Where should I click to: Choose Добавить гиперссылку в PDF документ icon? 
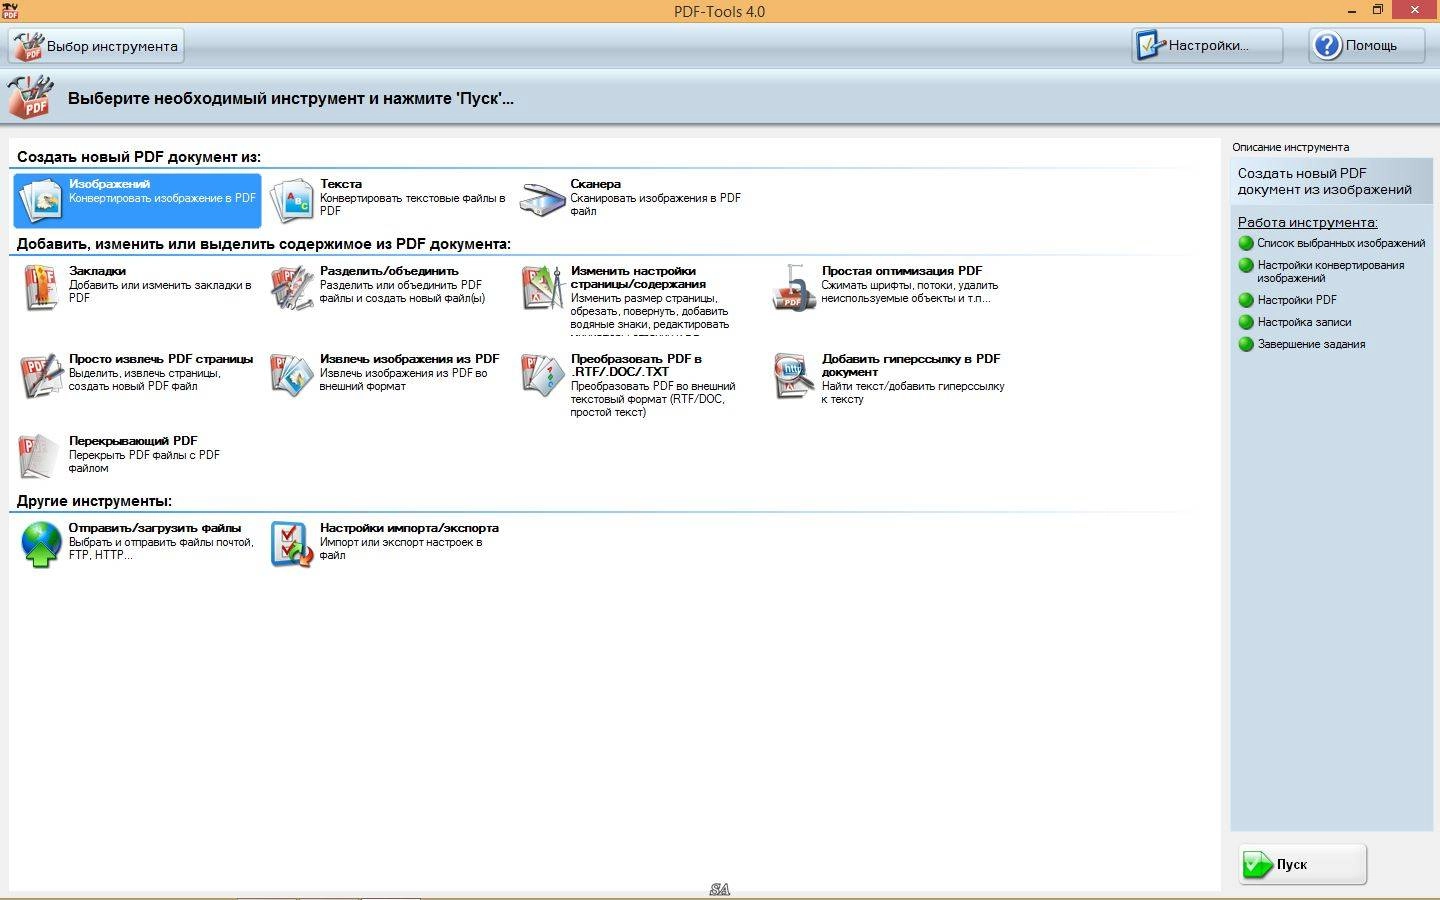(794, 376)
